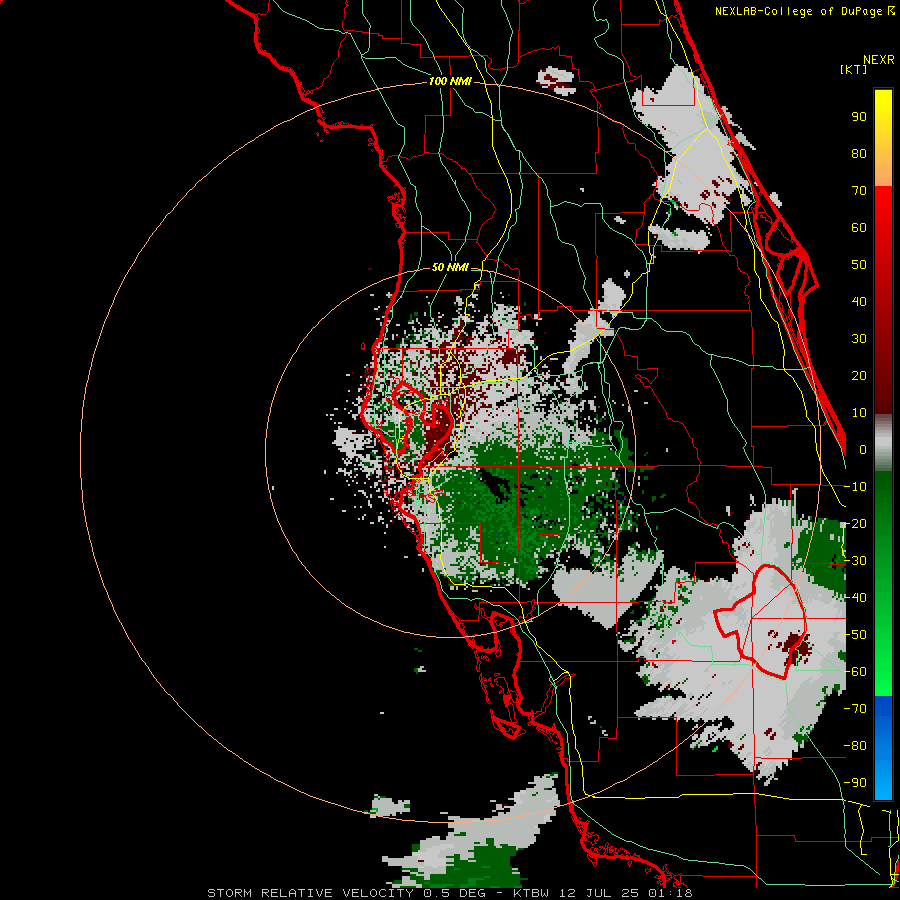Click the -80 value on velocity scale

(x=855, y=746)
